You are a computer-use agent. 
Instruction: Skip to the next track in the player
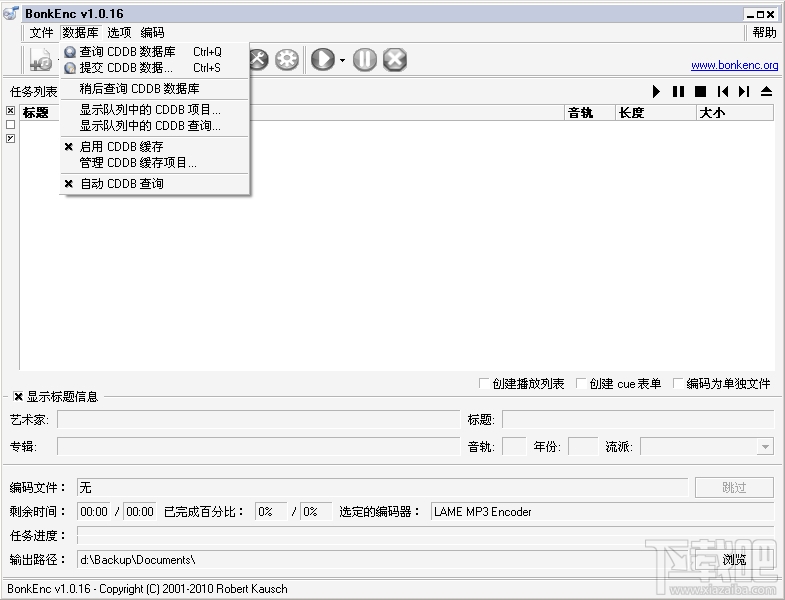point(744,92)
